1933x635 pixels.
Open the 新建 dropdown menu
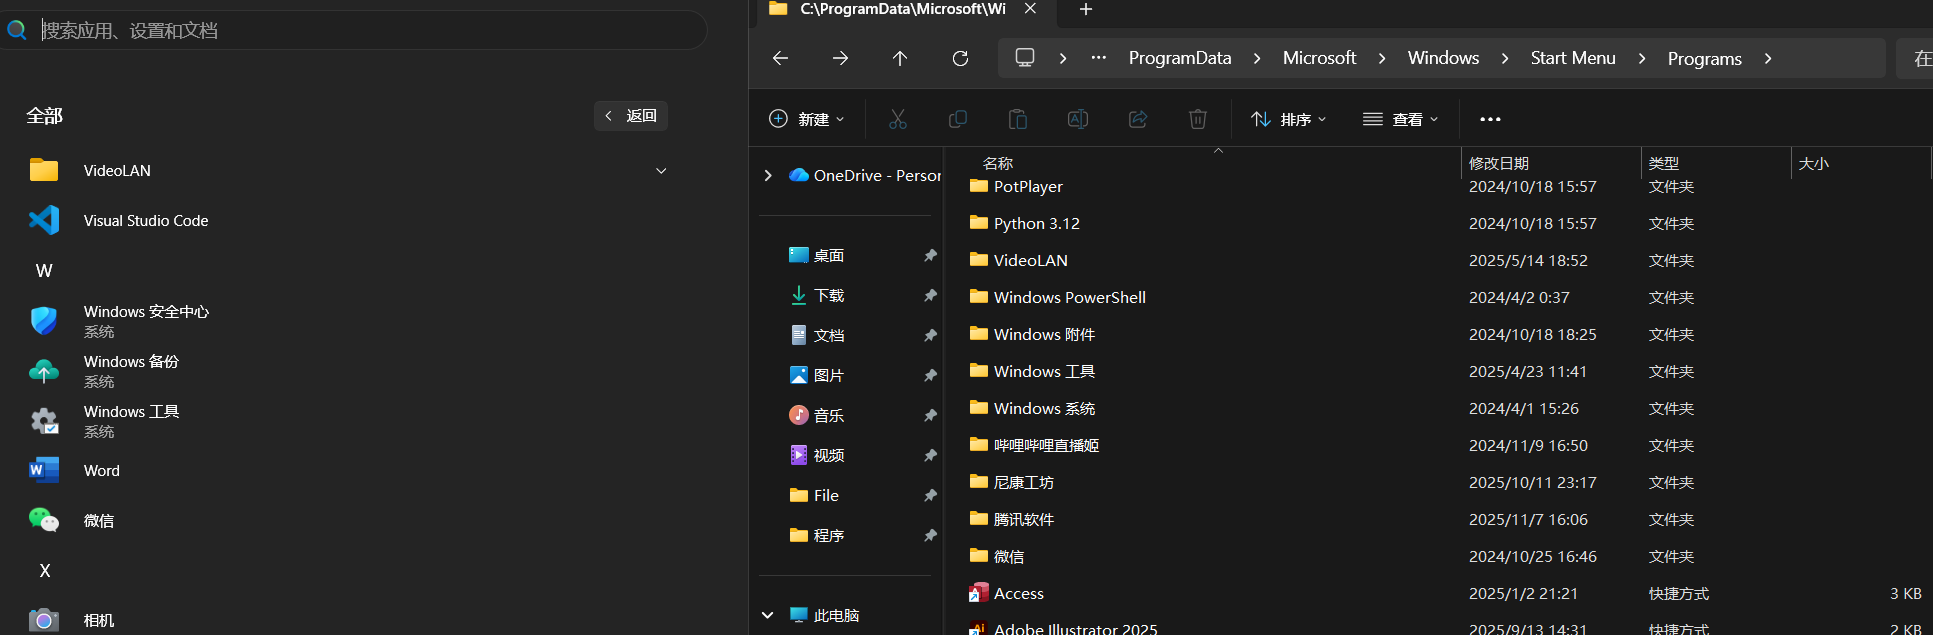coord(806,119)
